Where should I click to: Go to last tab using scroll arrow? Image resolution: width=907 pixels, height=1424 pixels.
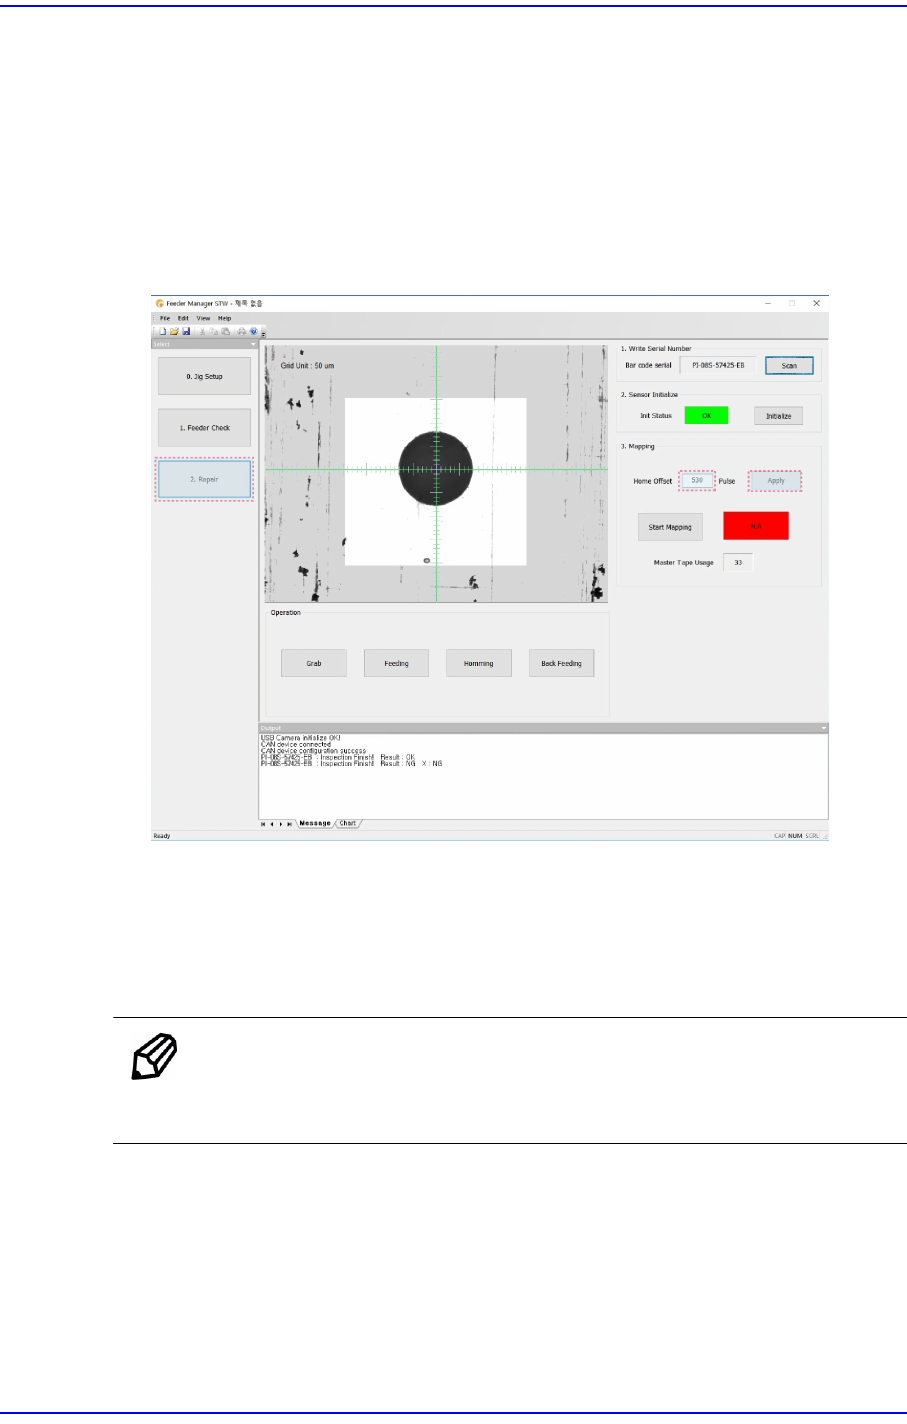tap(290, 824)
